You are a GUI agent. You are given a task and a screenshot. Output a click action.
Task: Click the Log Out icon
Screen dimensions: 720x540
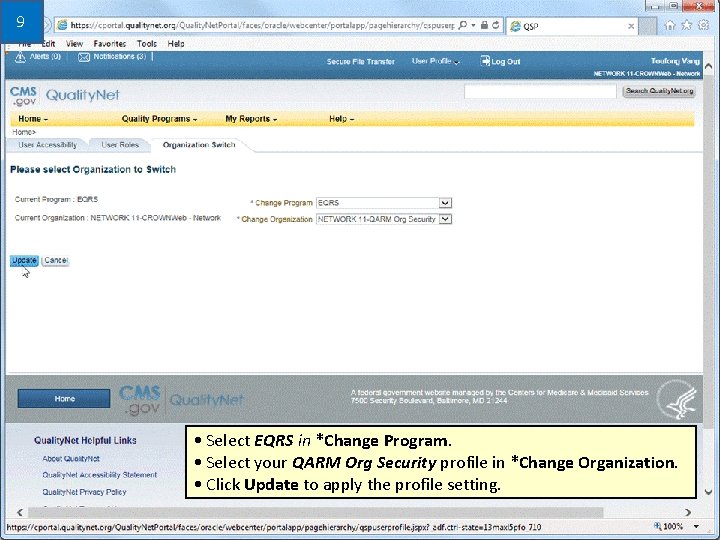click(485, 61)
